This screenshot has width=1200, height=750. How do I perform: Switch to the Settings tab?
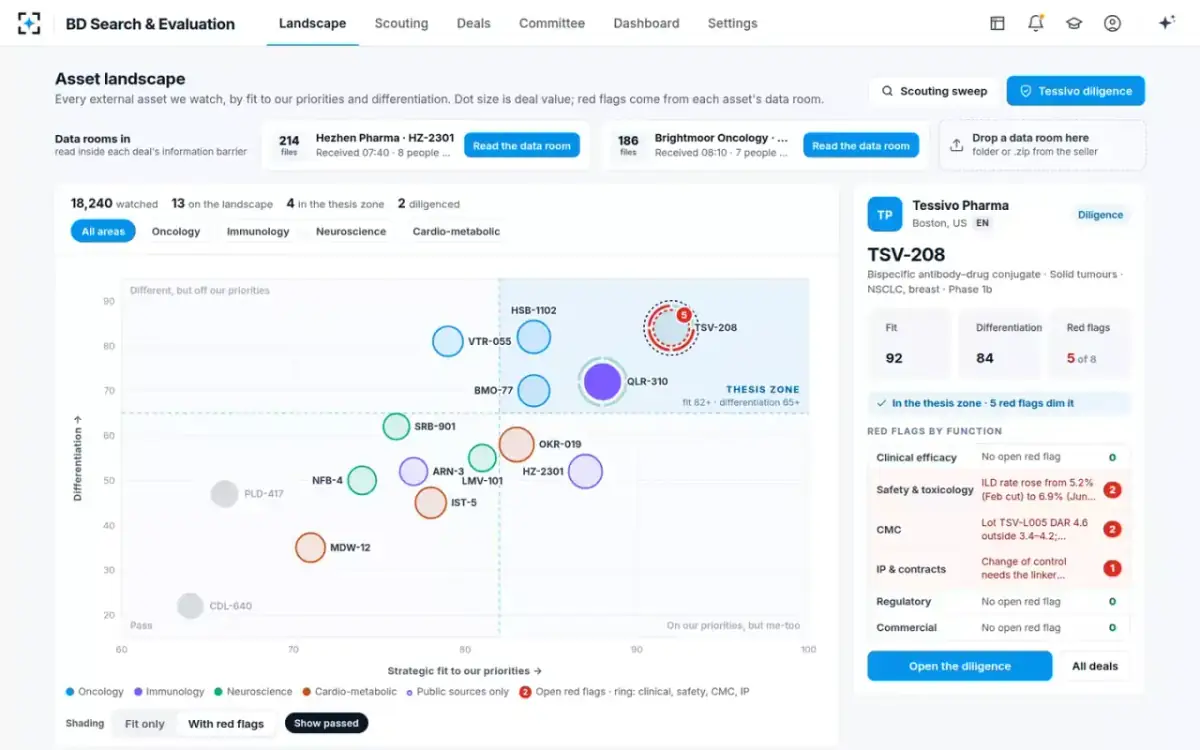pos(732,23)
